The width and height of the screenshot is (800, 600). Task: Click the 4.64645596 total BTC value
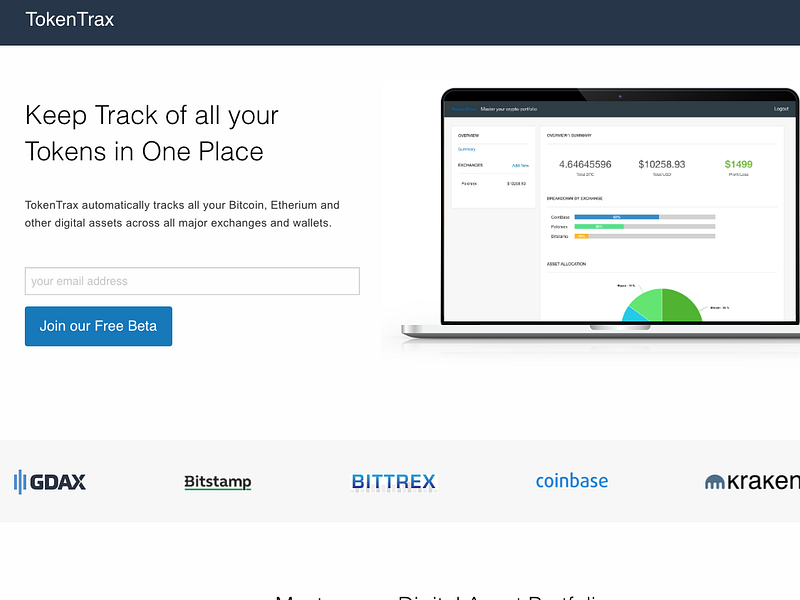(585, 164)
